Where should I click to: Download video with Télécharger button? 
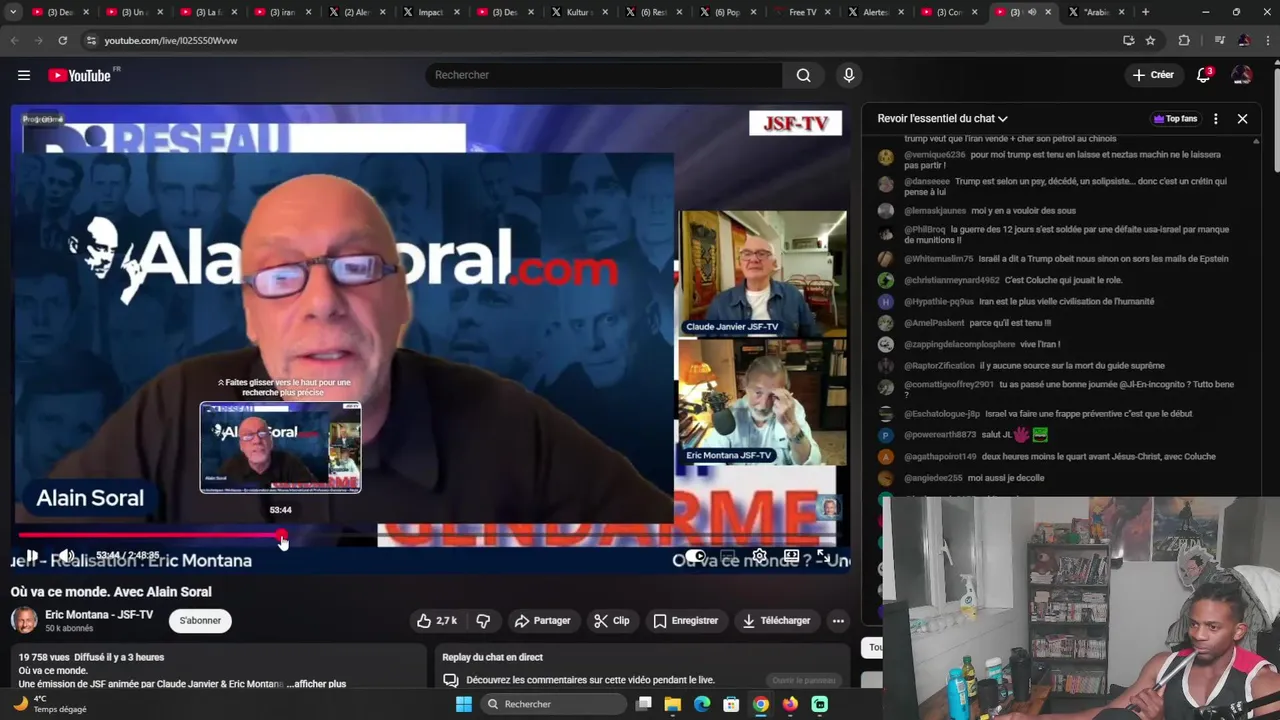pos(776,621)
